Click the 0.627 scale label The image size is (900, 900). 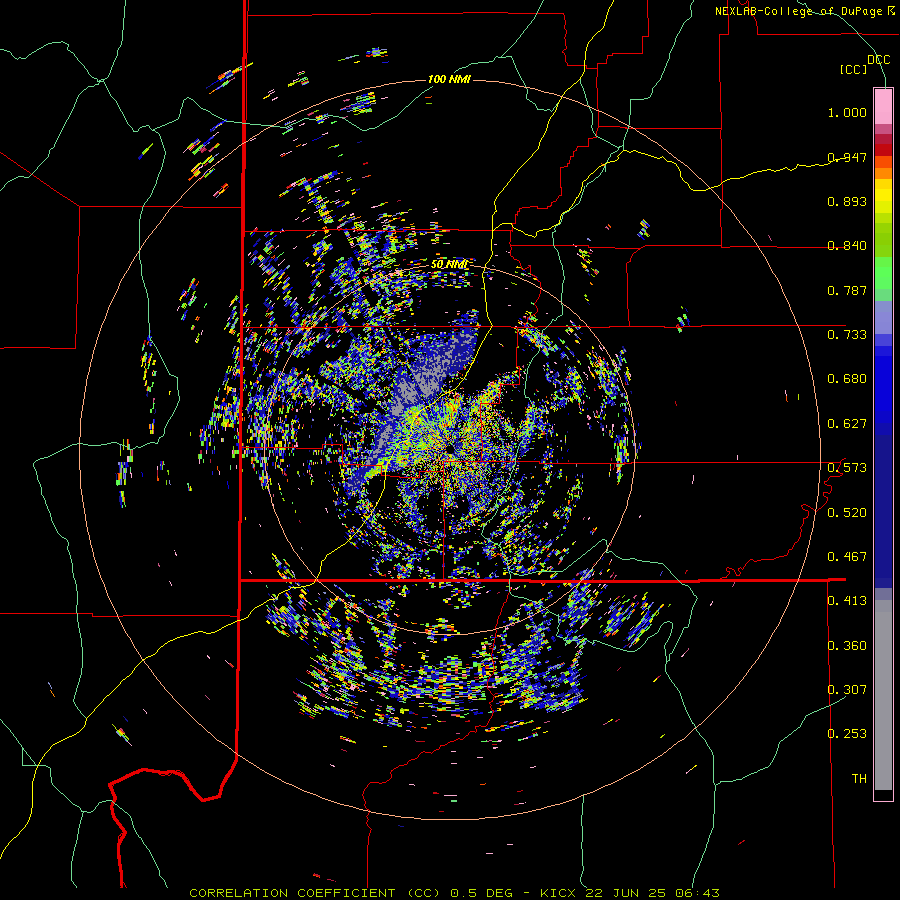[847, 424]
